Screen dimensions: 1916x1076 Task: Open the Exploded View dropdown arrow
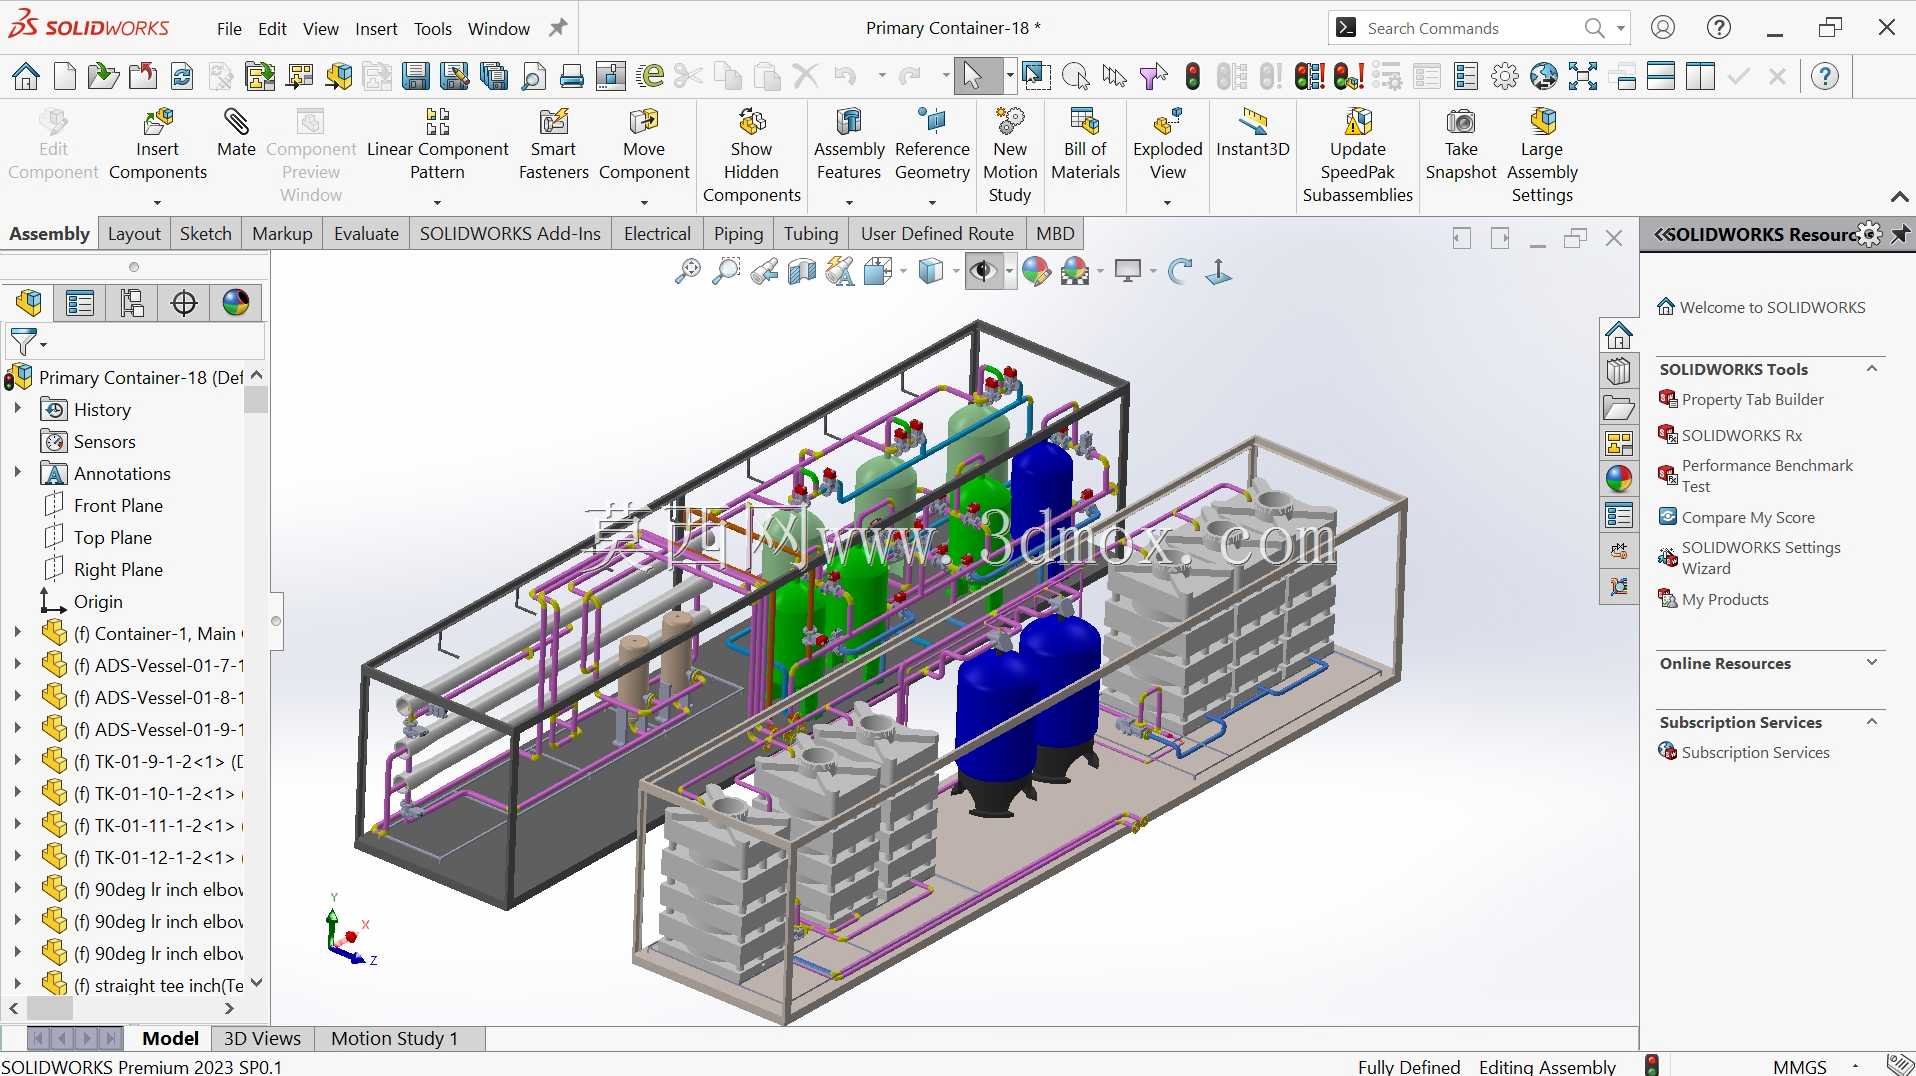1167,203
